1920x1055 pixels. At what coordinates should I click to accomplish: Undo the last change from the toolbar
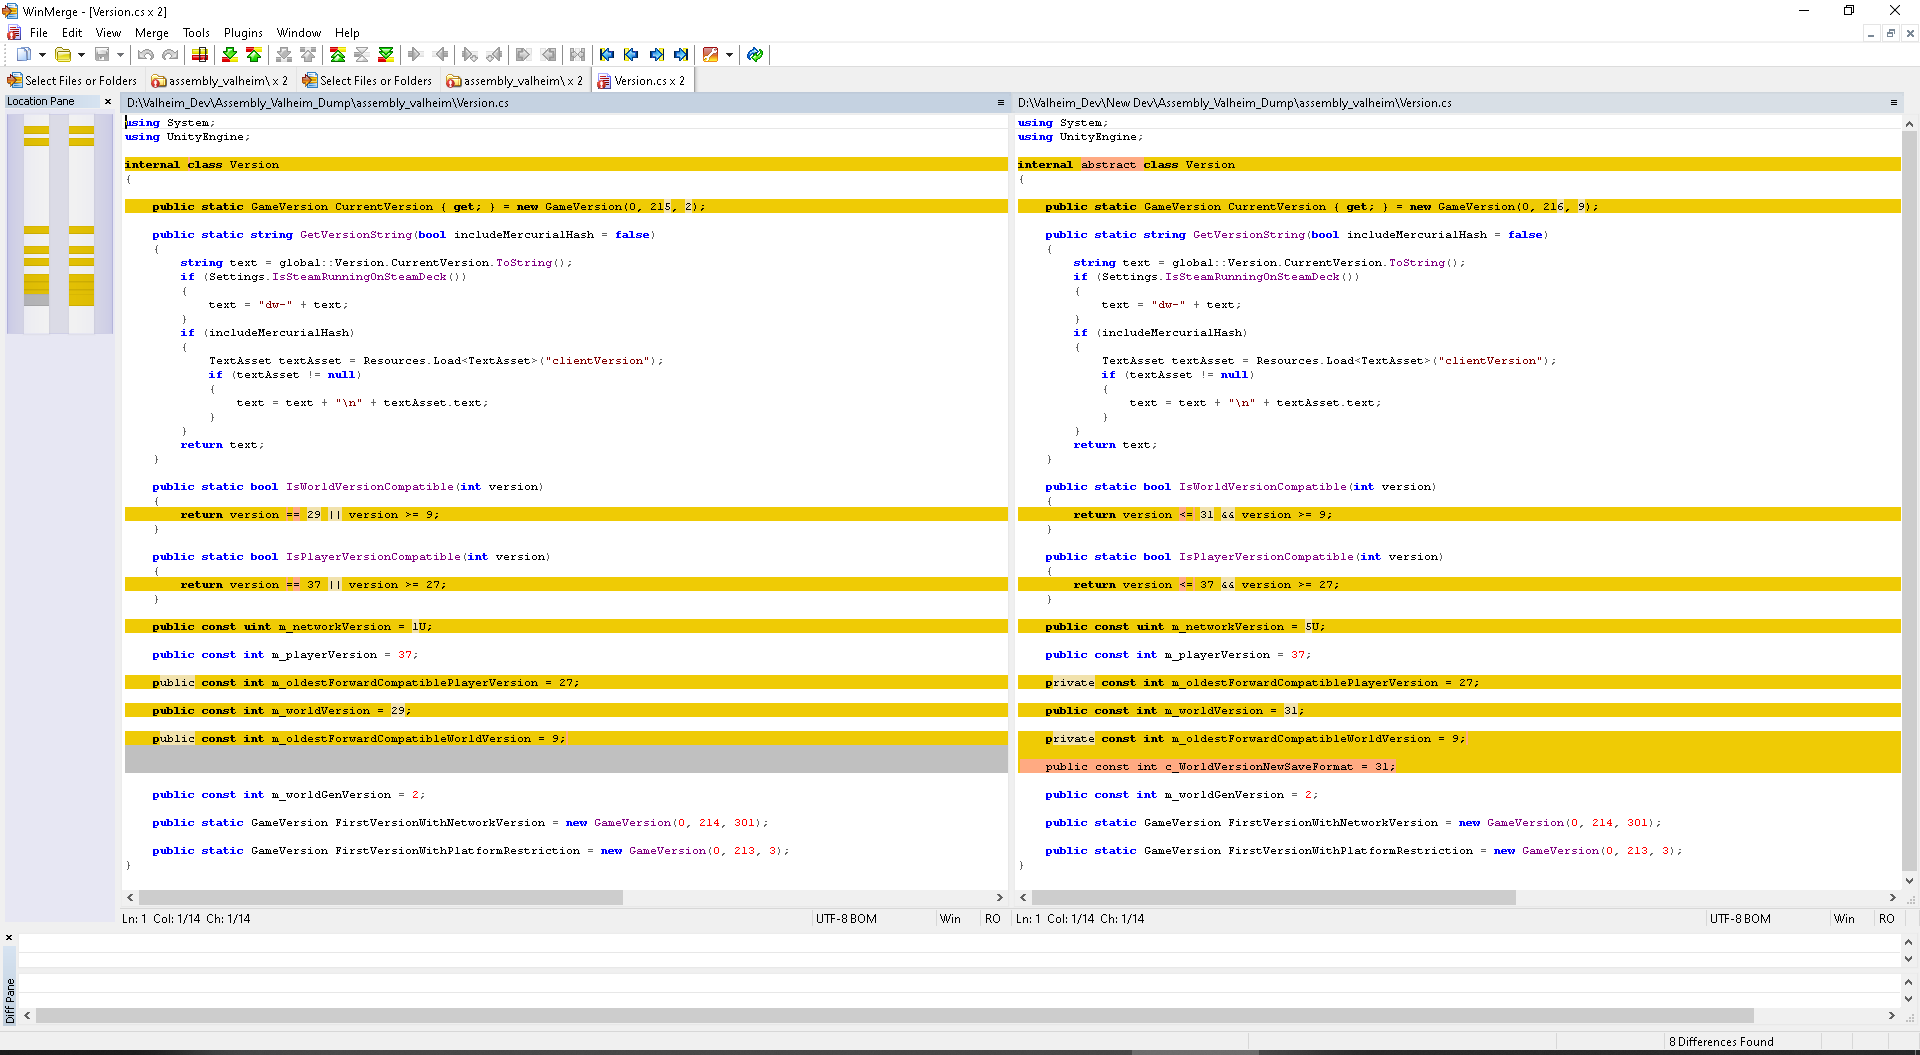click(x=146, y=55)
